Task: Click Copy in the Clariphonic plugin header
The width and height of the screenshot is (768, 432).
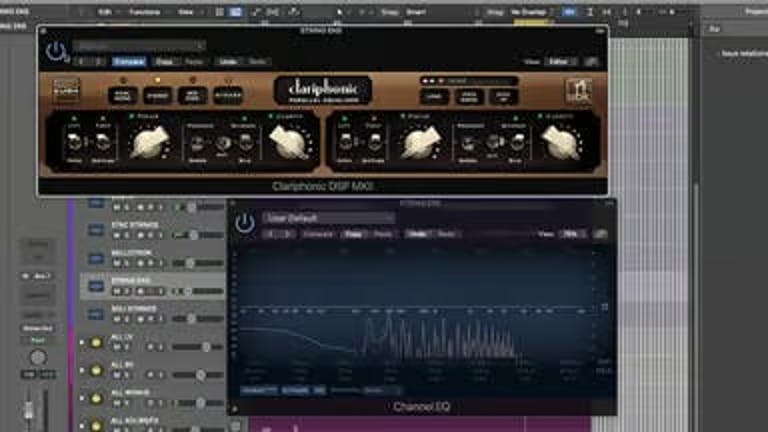Action: [164, 62]
